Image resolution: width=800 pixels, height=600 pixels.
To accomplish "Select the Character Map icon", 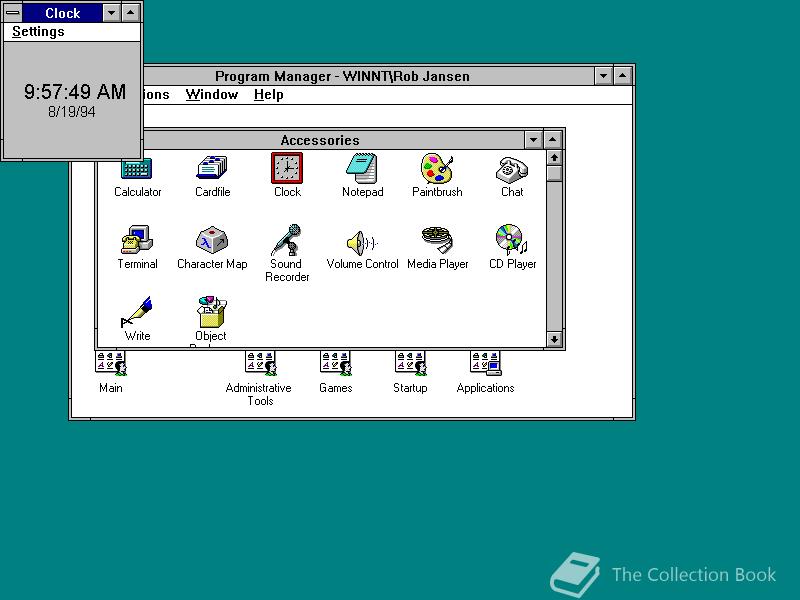I will [x=212, y=239].
